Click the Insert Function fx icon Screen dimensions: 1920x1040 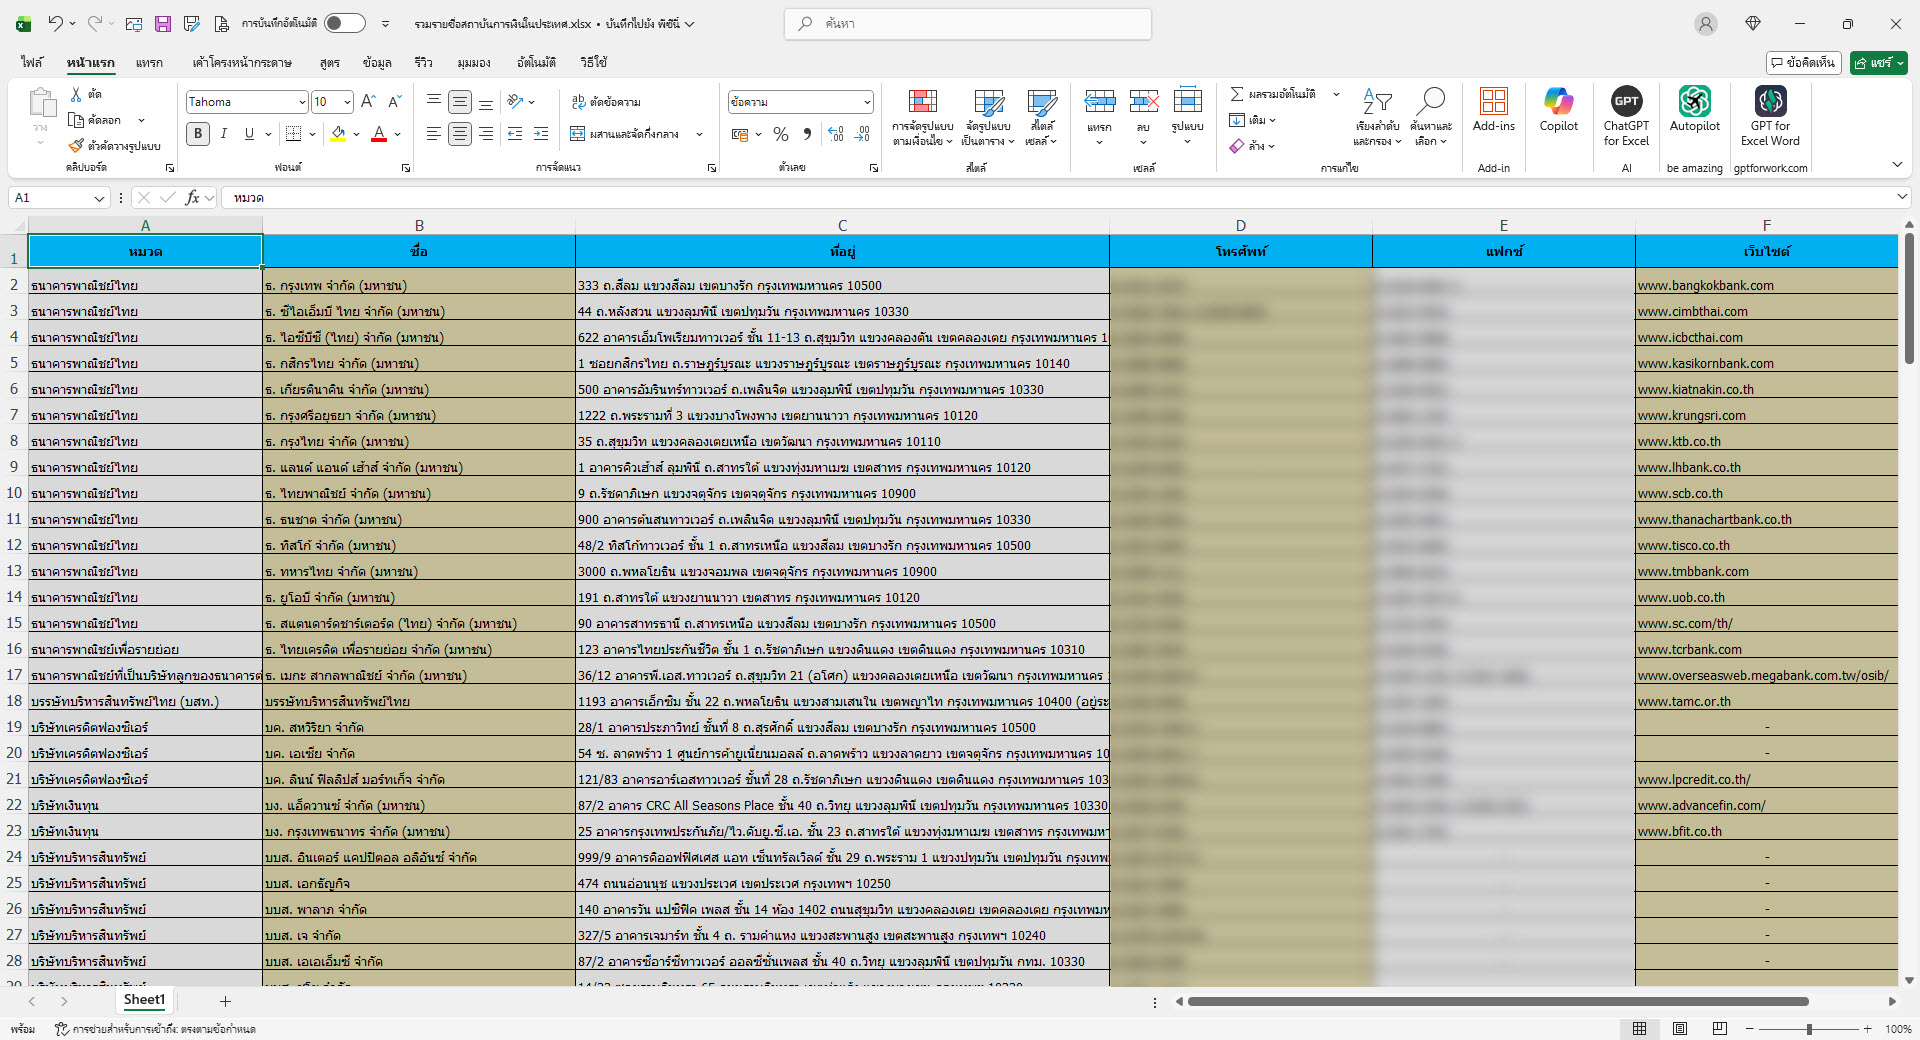click(x=192, y=198)
